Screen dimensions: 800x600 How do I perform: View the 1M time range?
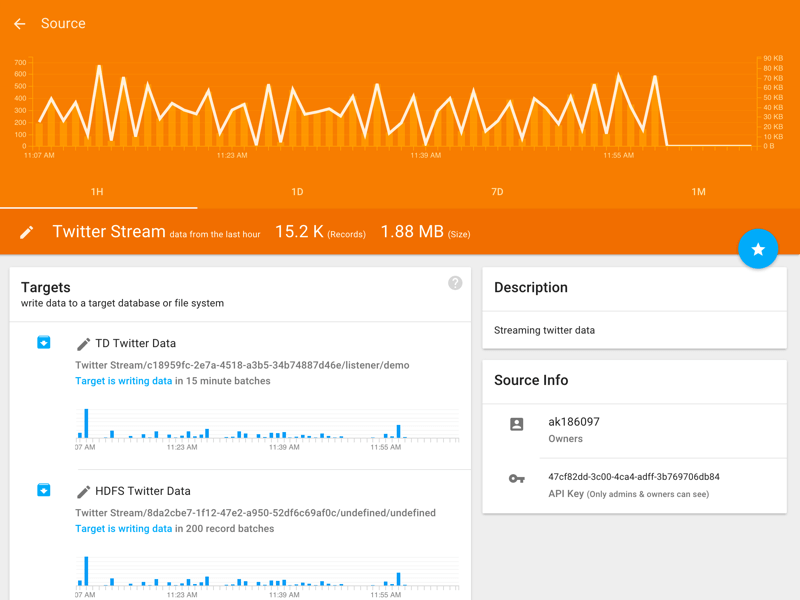697,191
